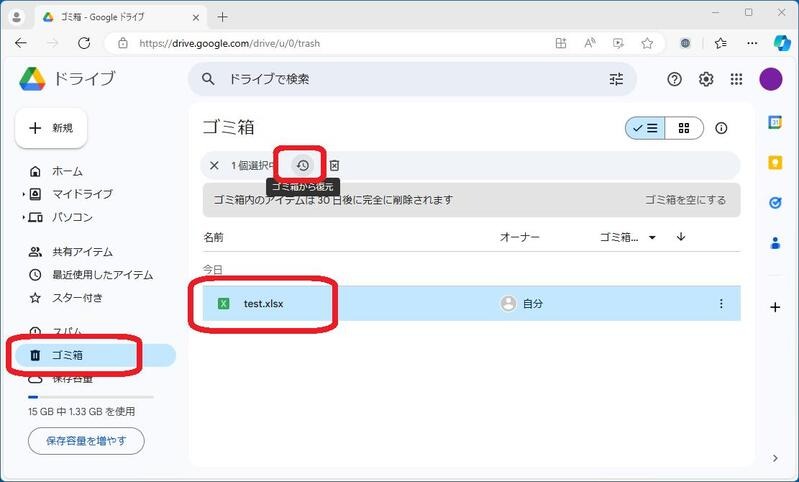Open the Google apps grid icon
This screenshot has width=799, height=482.
click(x=736, y=79)
